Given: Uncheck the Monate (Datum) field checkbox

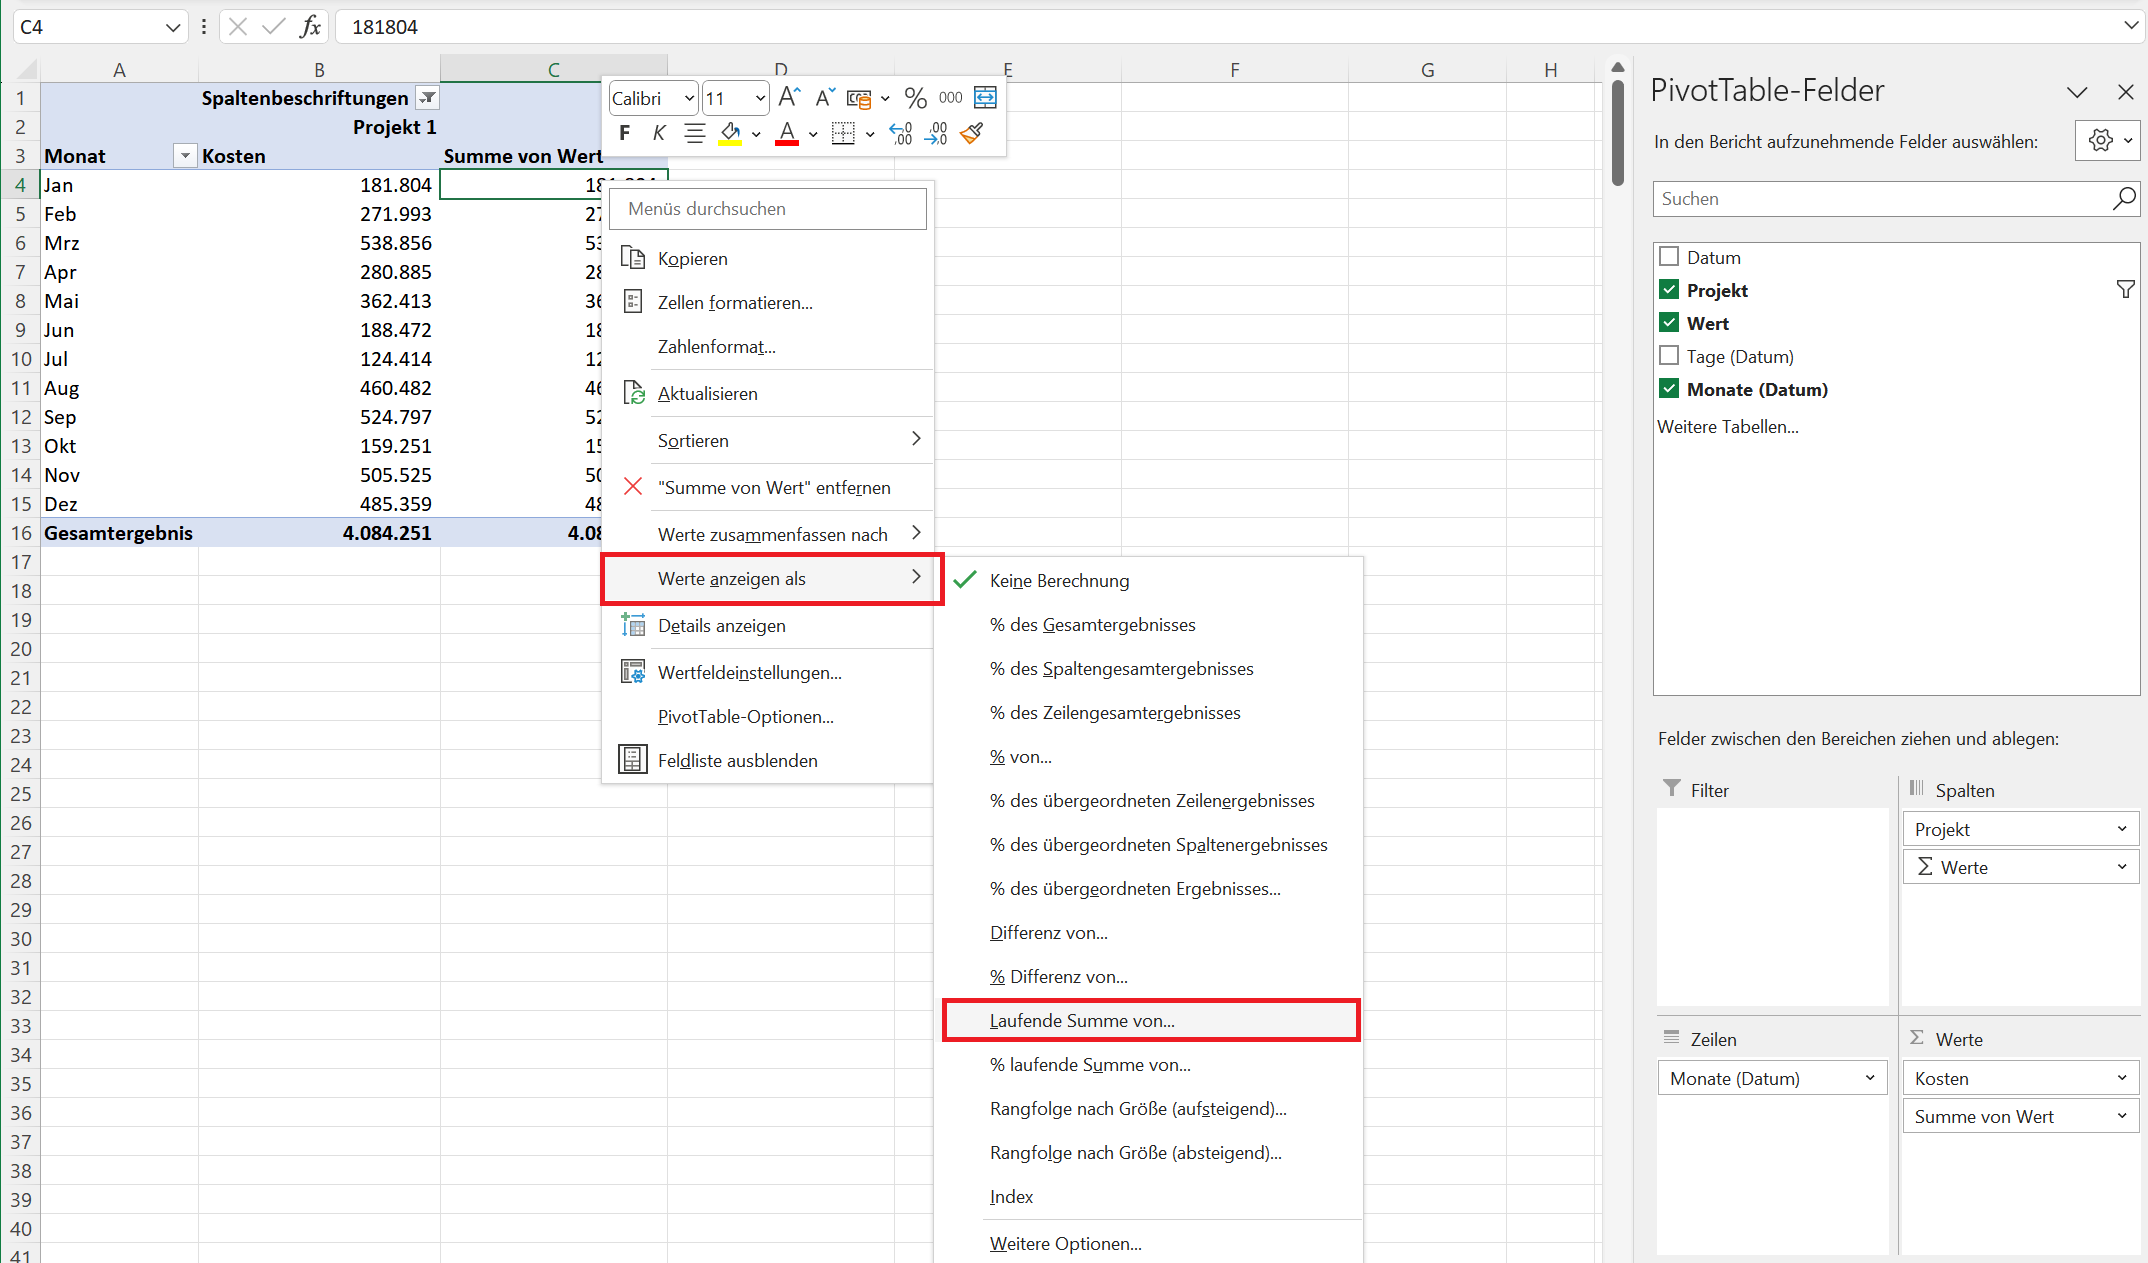Looking at the screenshot, I should tap(1668, 388).
